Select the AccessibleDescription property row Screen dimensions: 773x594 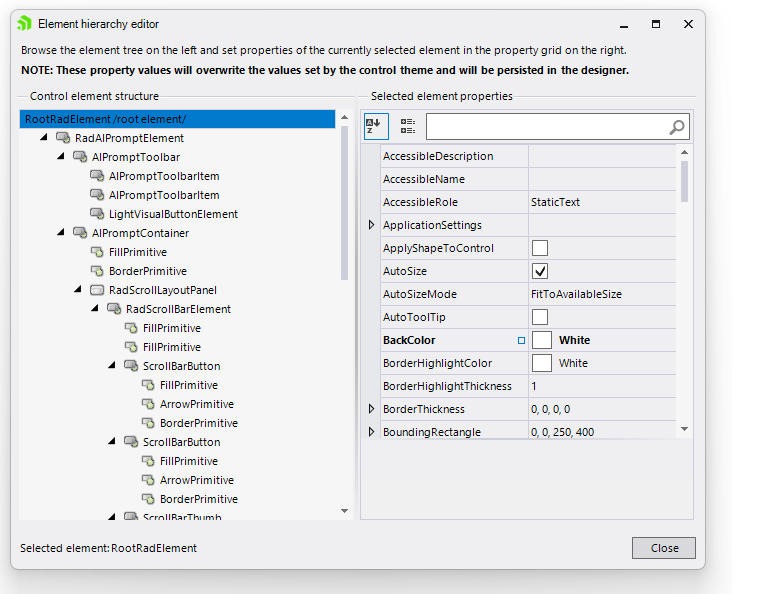[x=528, y=156]
